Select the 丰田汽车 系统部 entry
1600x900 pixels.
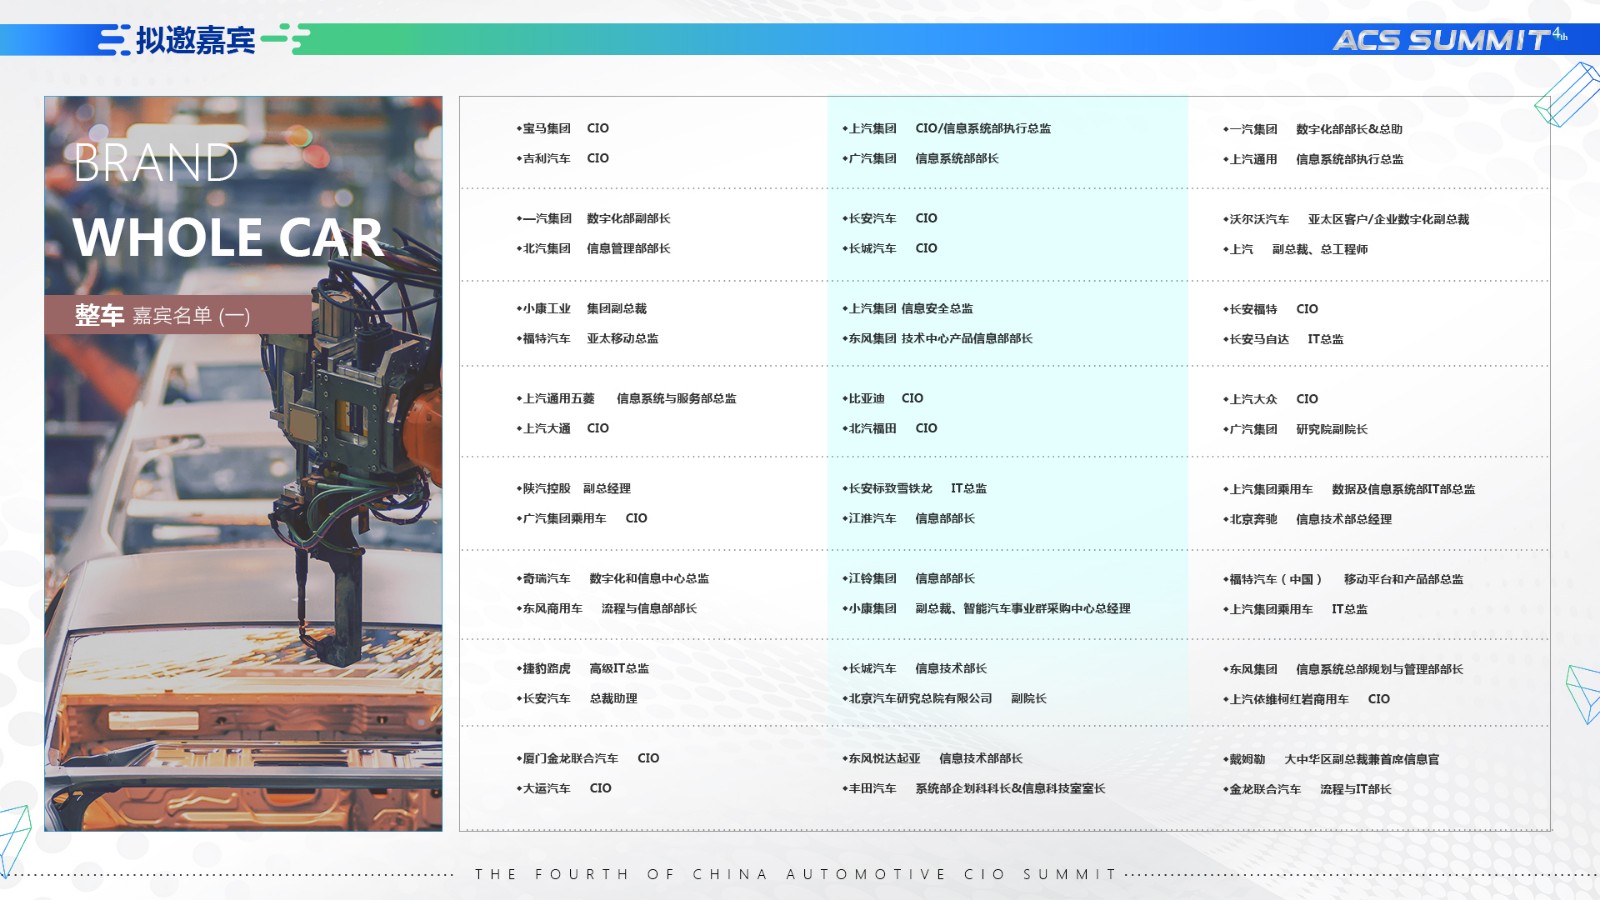click(x=973, y=788)
